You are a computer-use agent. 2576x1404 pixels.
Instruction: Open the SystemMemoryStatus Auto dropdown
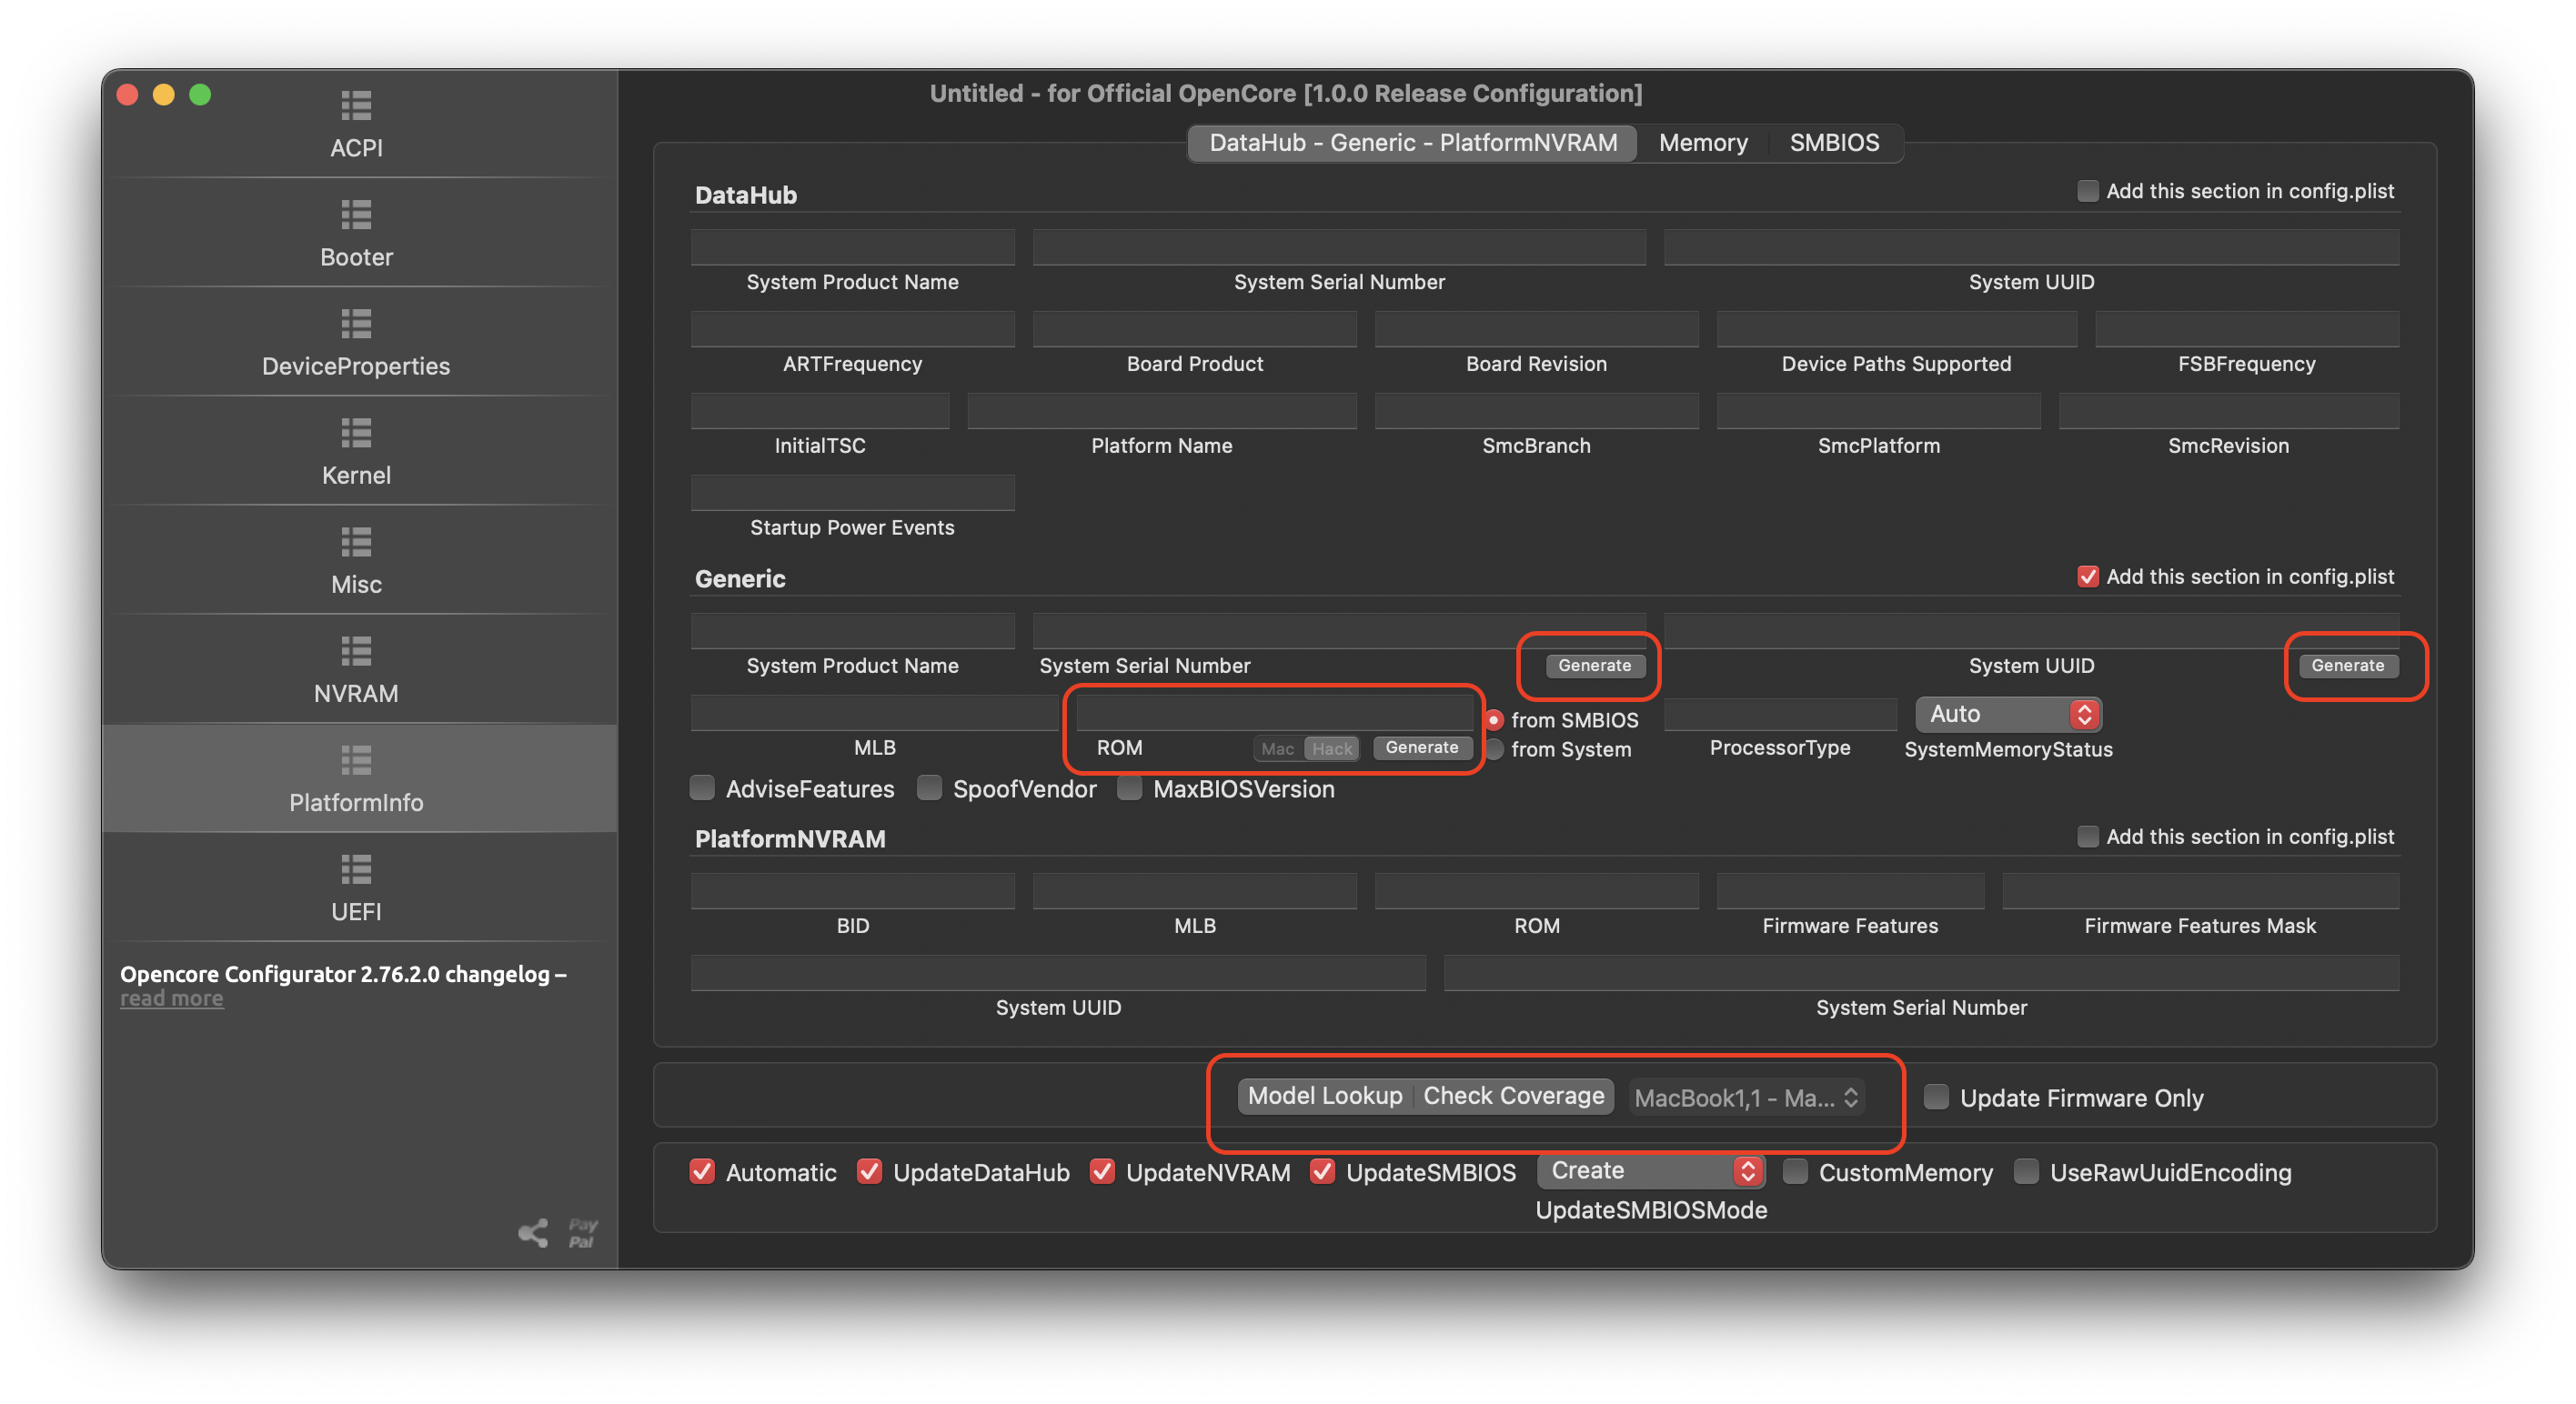click(2008, 714)
